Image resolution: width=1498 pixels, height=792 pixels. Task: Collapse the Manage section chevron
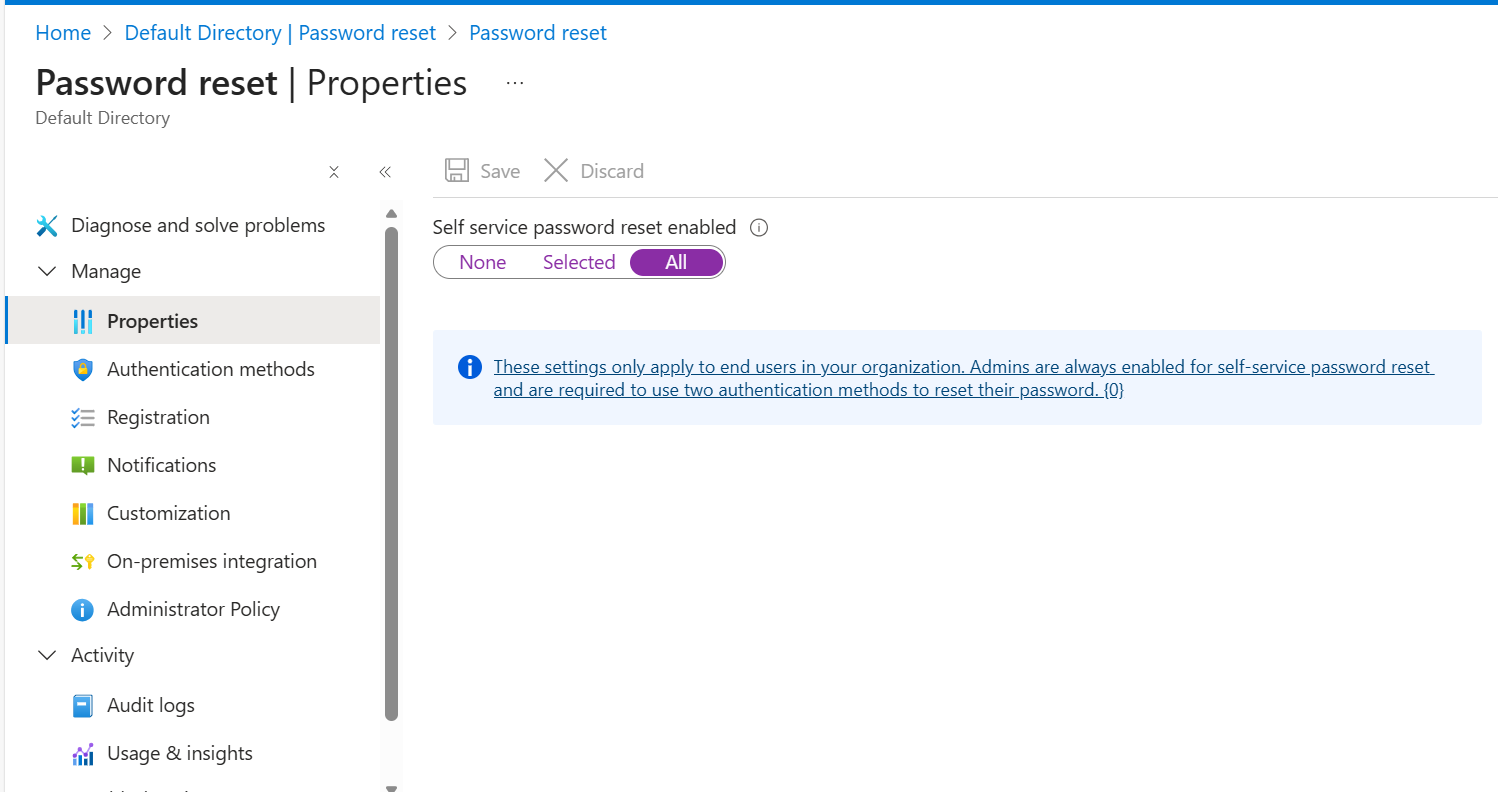click(47, 272)
